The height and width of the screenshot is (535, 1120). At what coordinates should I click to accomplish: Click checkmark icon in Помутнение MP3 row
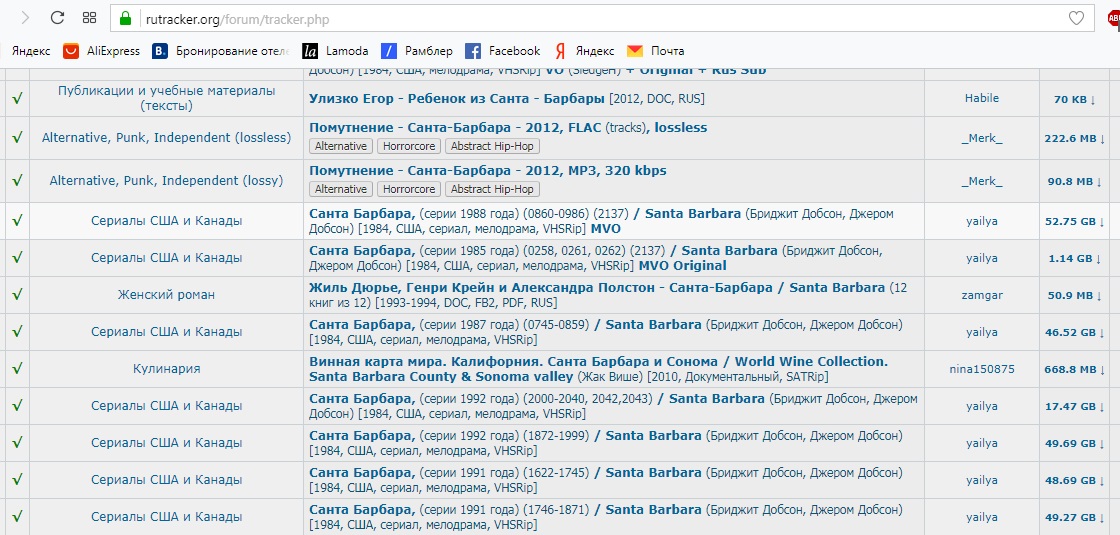16,181
